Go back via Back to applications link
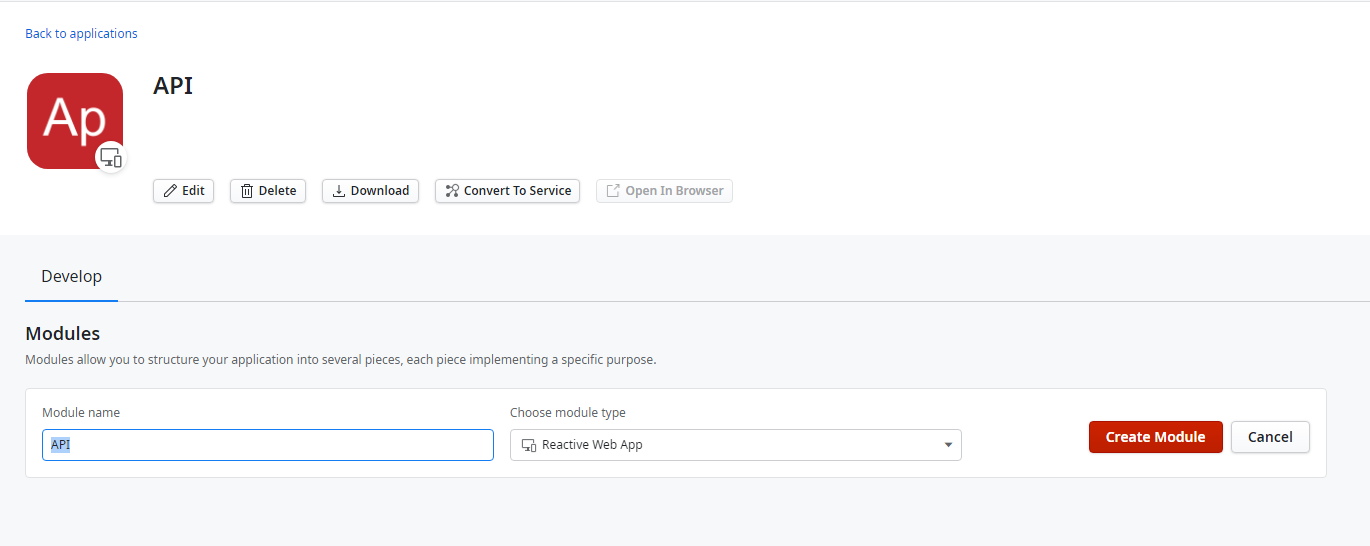The height and width of the screenshot is (546, 1370). click(81, 34)
